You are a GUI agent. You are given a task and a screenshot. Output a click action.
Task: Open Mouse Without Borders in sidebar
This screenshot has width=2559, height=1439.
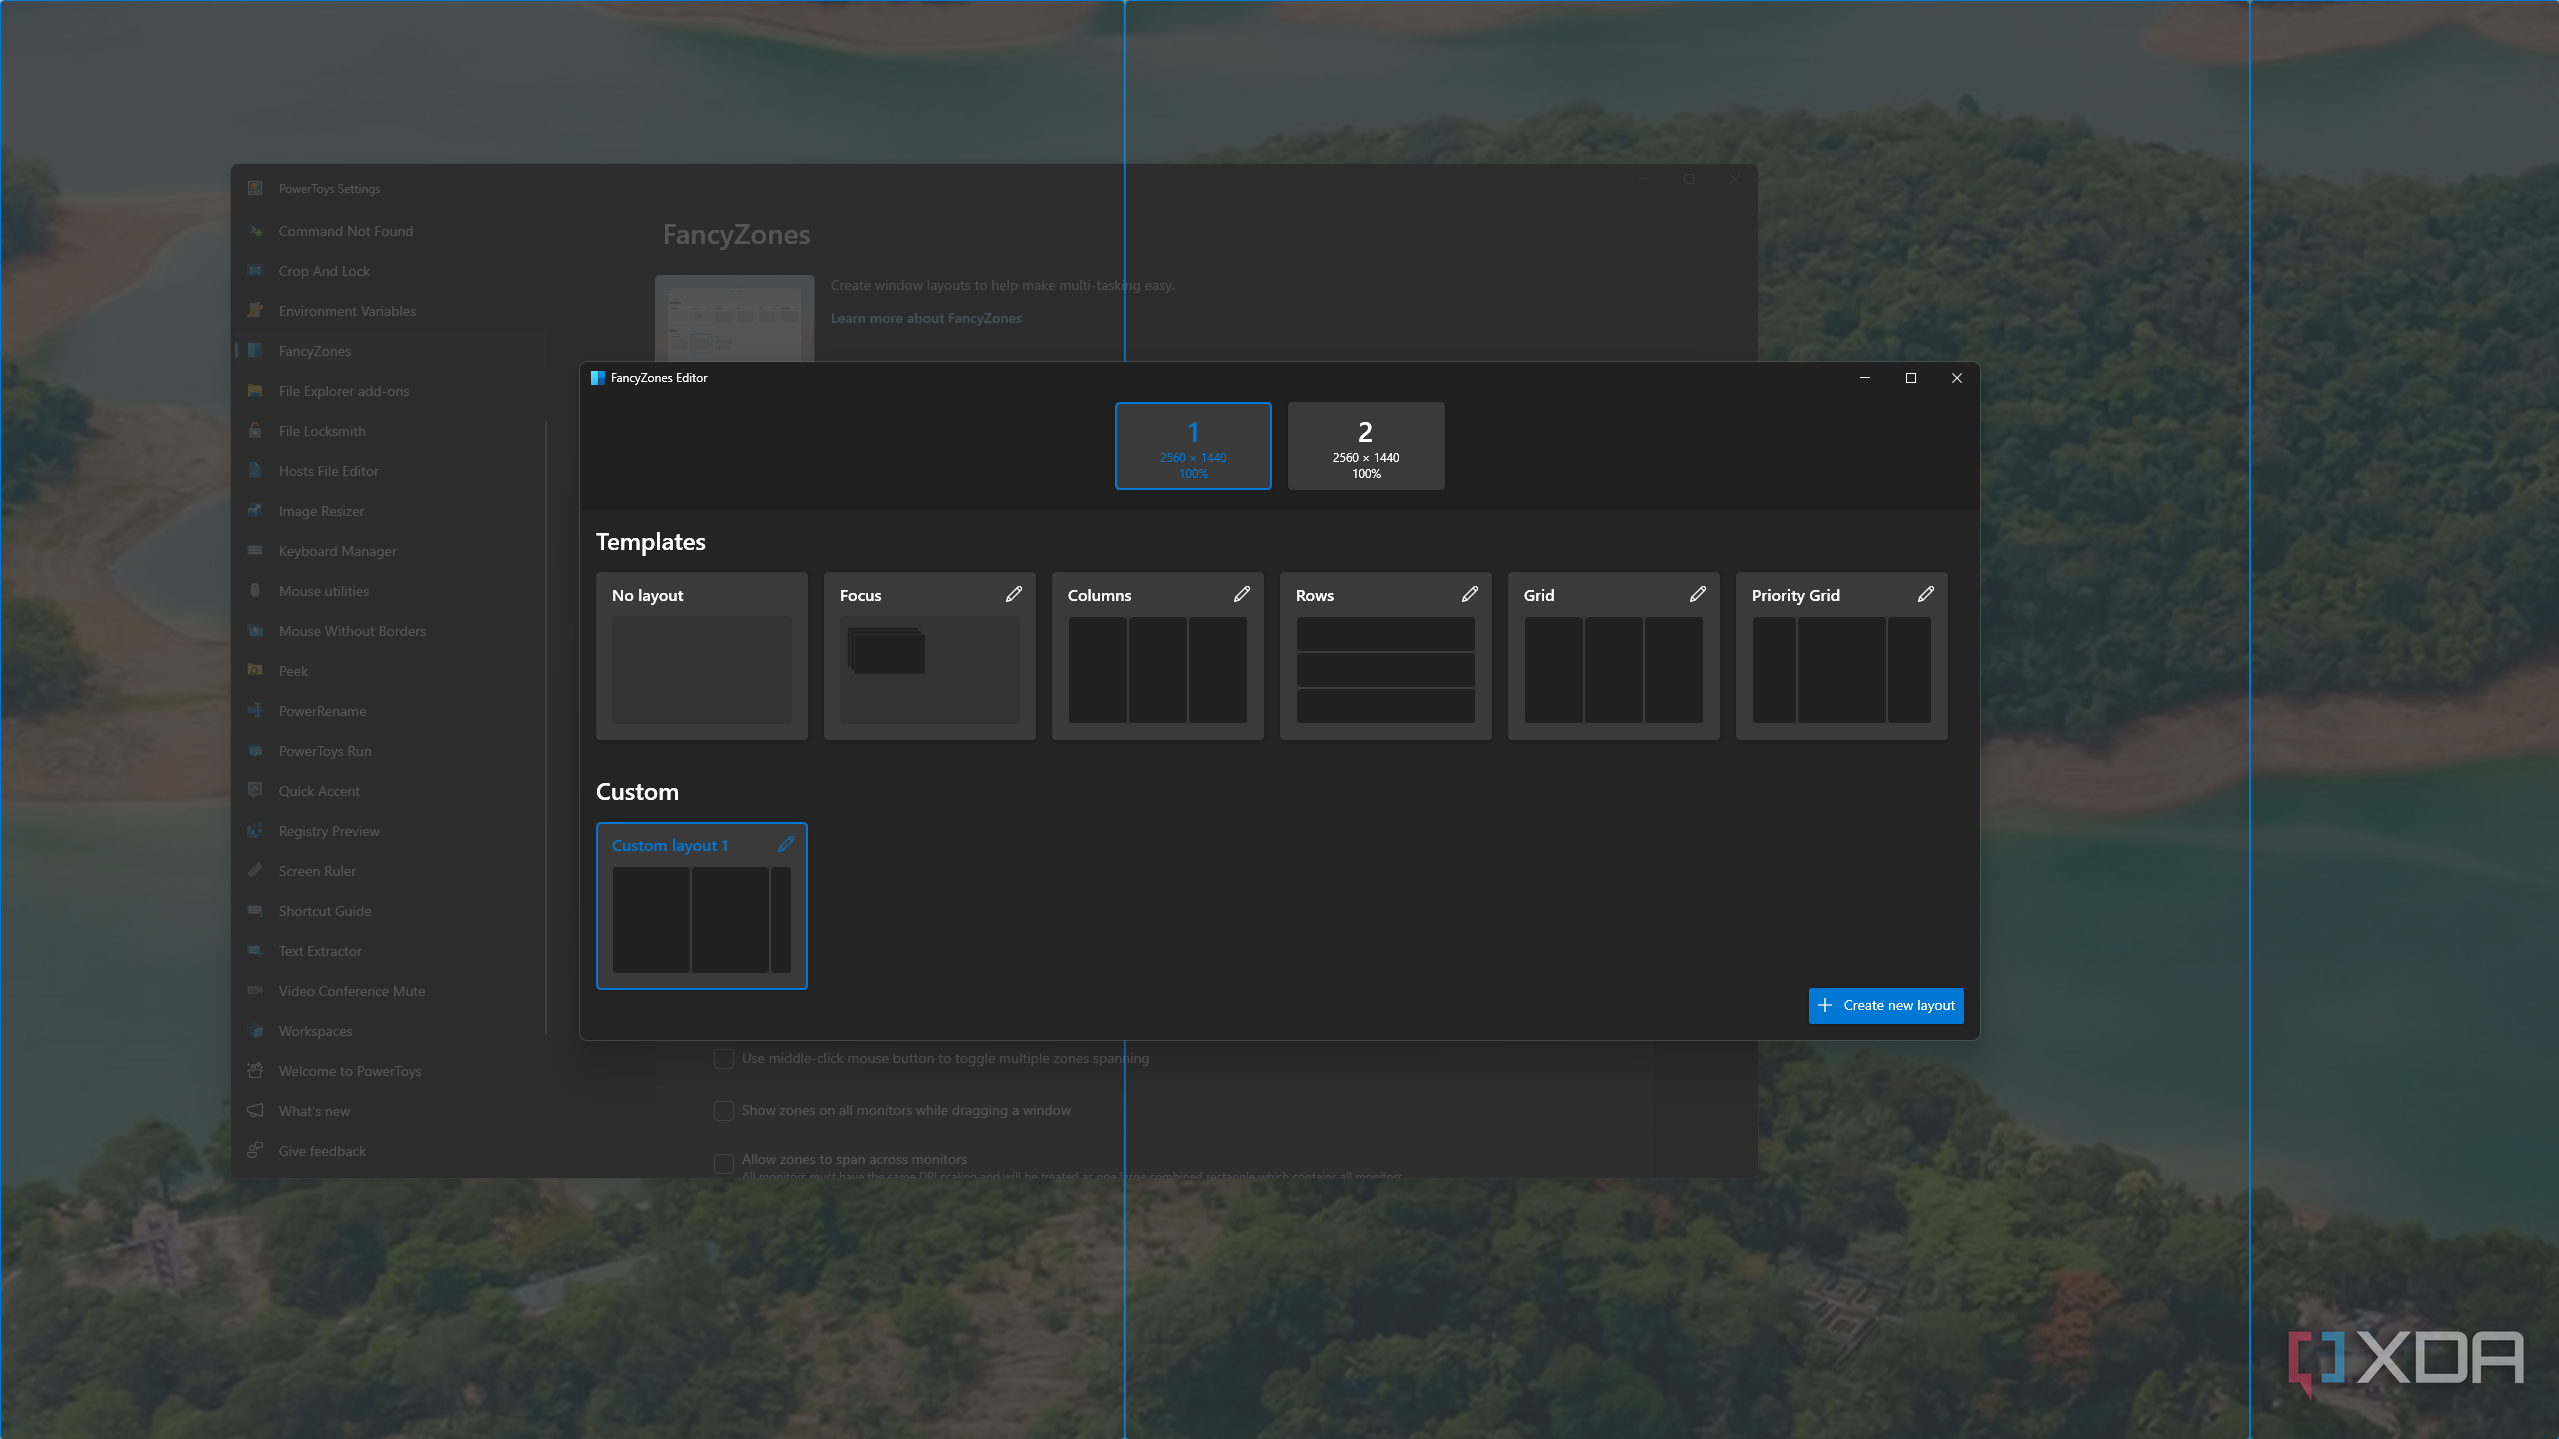click(x=390, y=631)
